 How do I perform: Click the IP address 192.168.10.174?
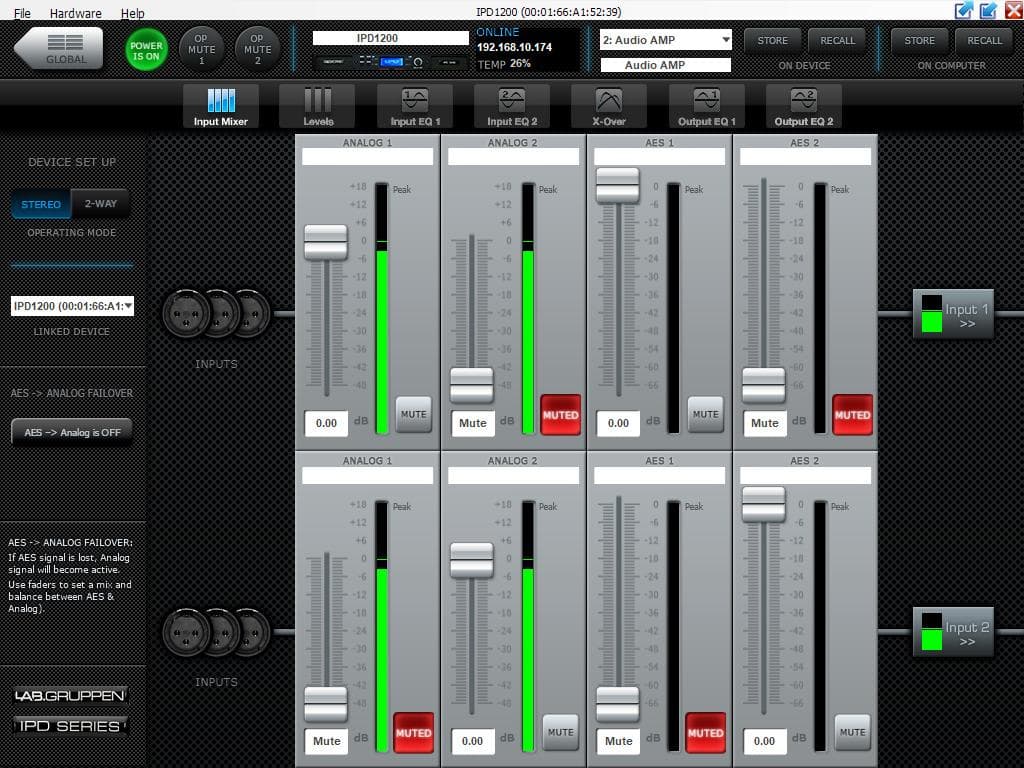point(514,47)
